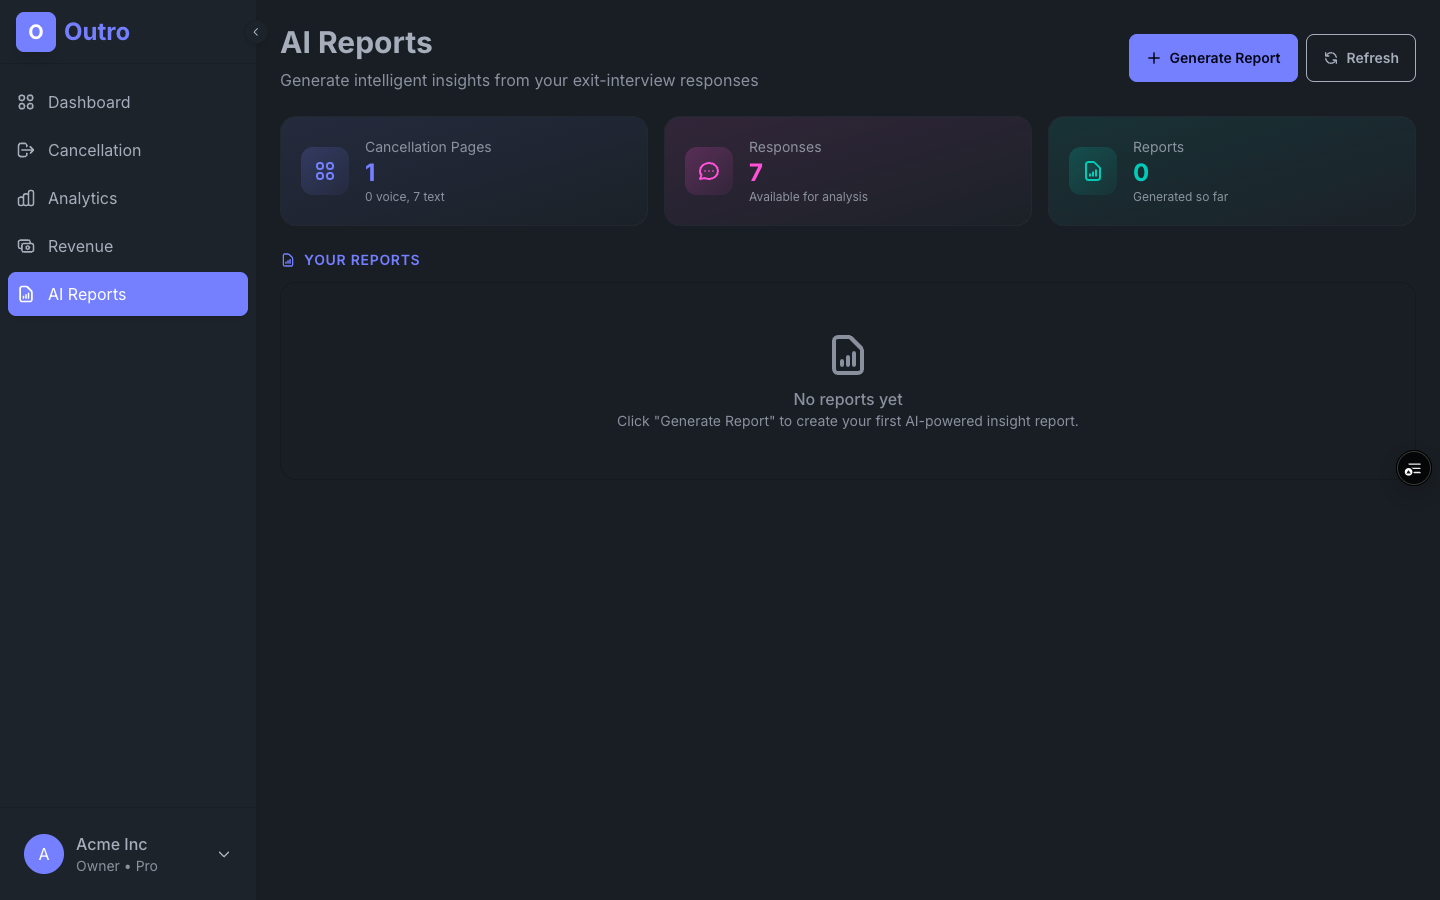1440x900 pixels.
Task: Click the Cancellation Pages grid icon
Action: pyautogui.click(x=325, y=171)
